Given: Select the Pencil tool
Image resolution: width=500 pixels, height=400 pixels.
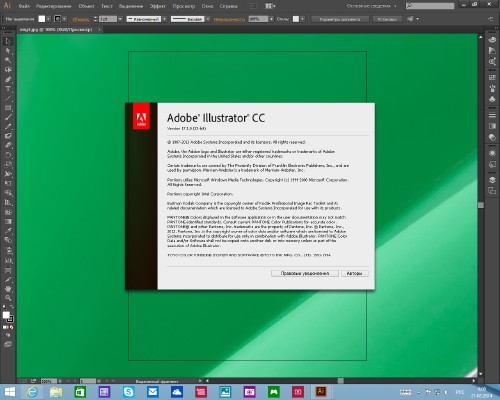Looking at the screenshot, I should coord(8,126).
